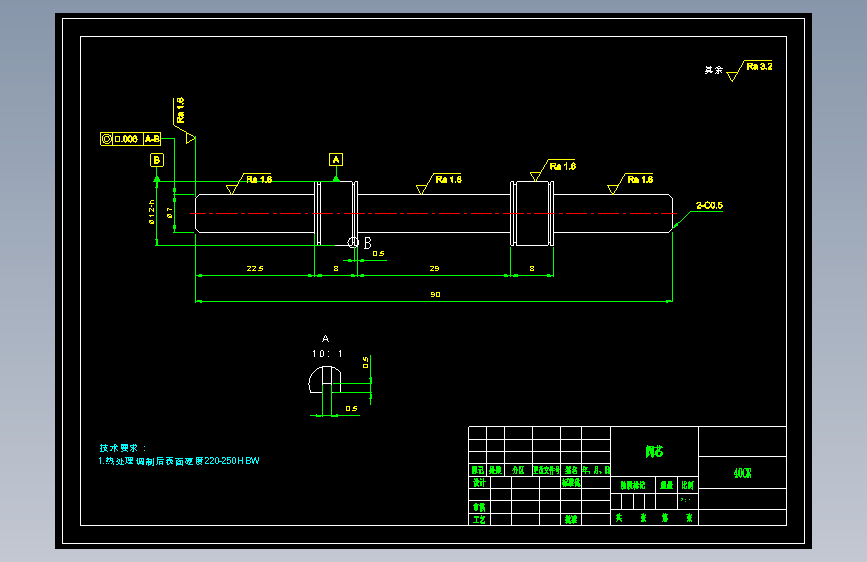Select the datum 'A' square label
This screenshot has height=562, width=867.
336,160
